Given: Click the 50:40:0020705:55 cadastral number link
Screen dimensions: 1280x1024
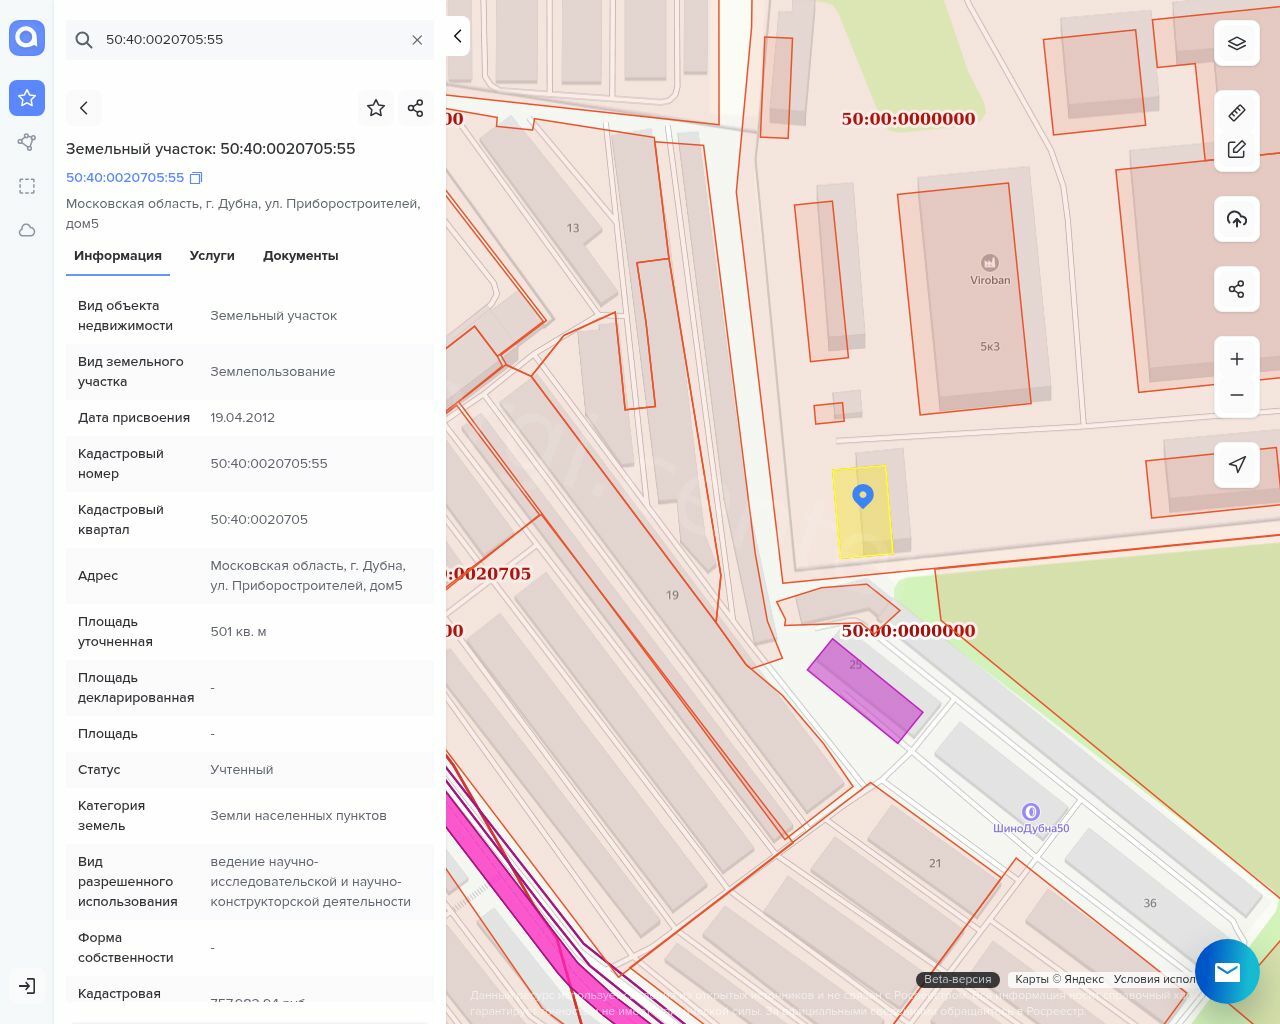Looking at the screenshot, I should pyautogui.click(x=125, y=178).
